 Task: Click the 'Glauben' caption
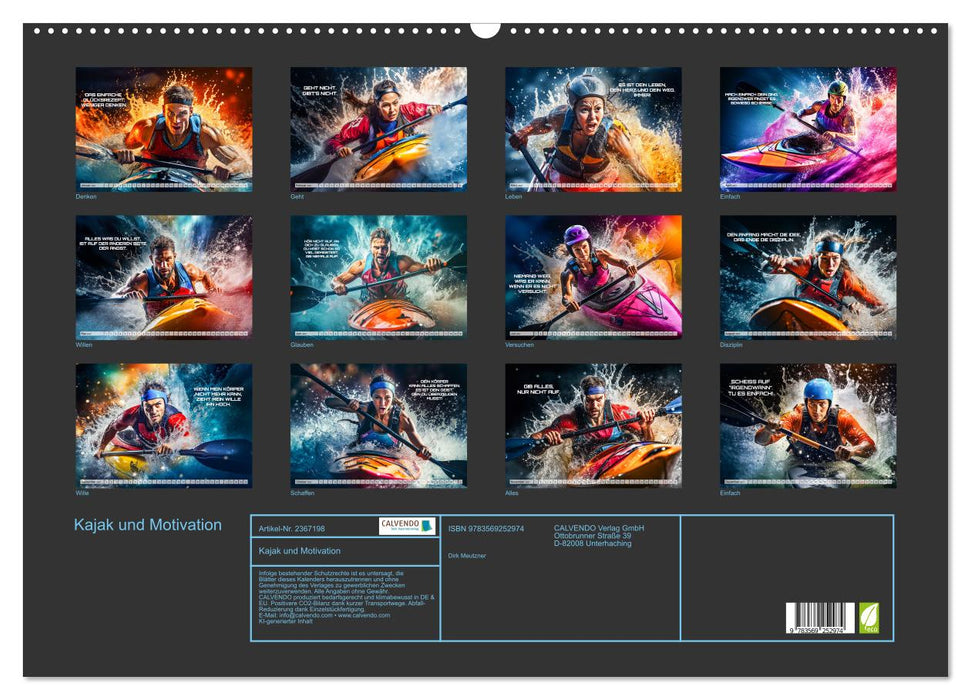pyautogui.click(x=302, y=344)
